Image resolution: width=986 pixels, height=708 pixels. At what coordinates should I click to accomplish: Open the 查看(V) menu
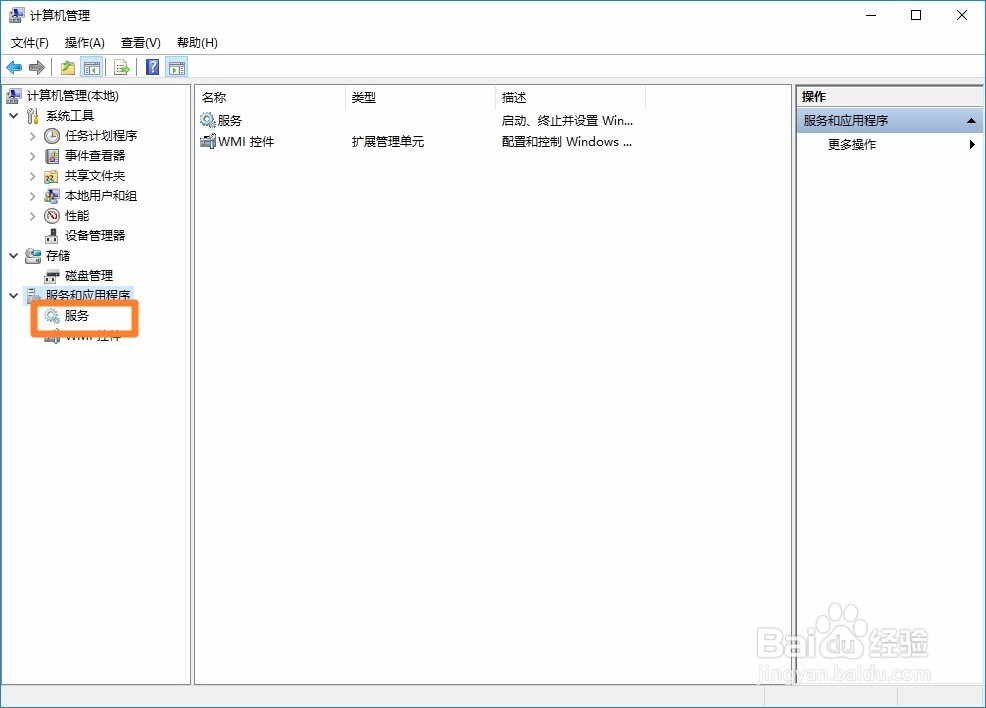140,42
